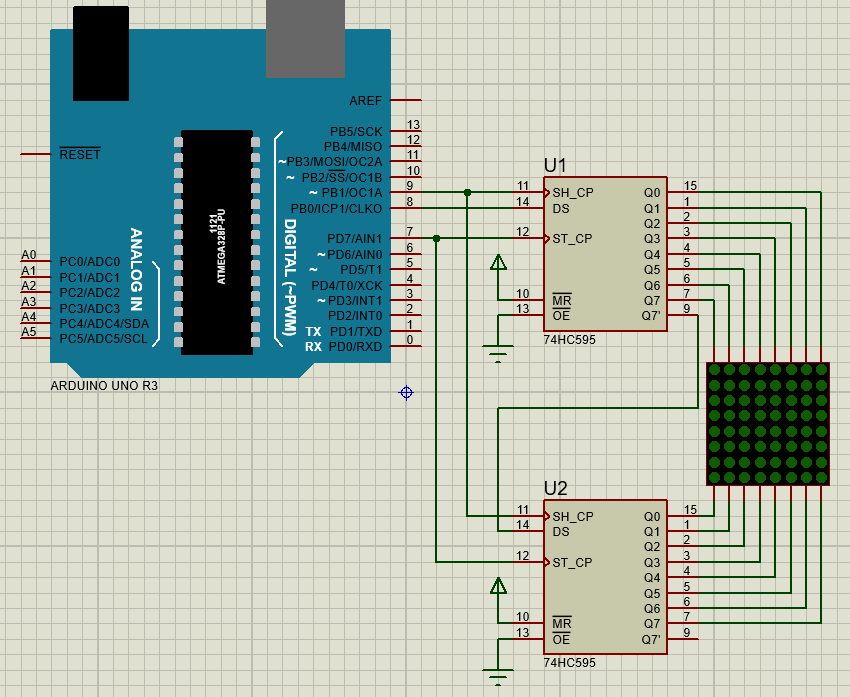Viewport: 850px width, 697px height.
Task: Click the DS pin of U2
Action: 561,532
